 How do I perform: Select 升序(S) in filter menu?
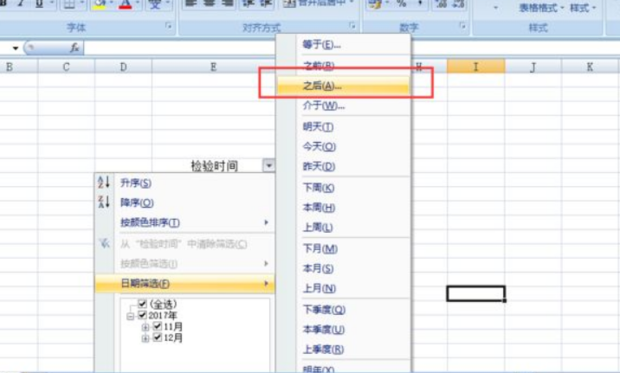tap(184, 183)
